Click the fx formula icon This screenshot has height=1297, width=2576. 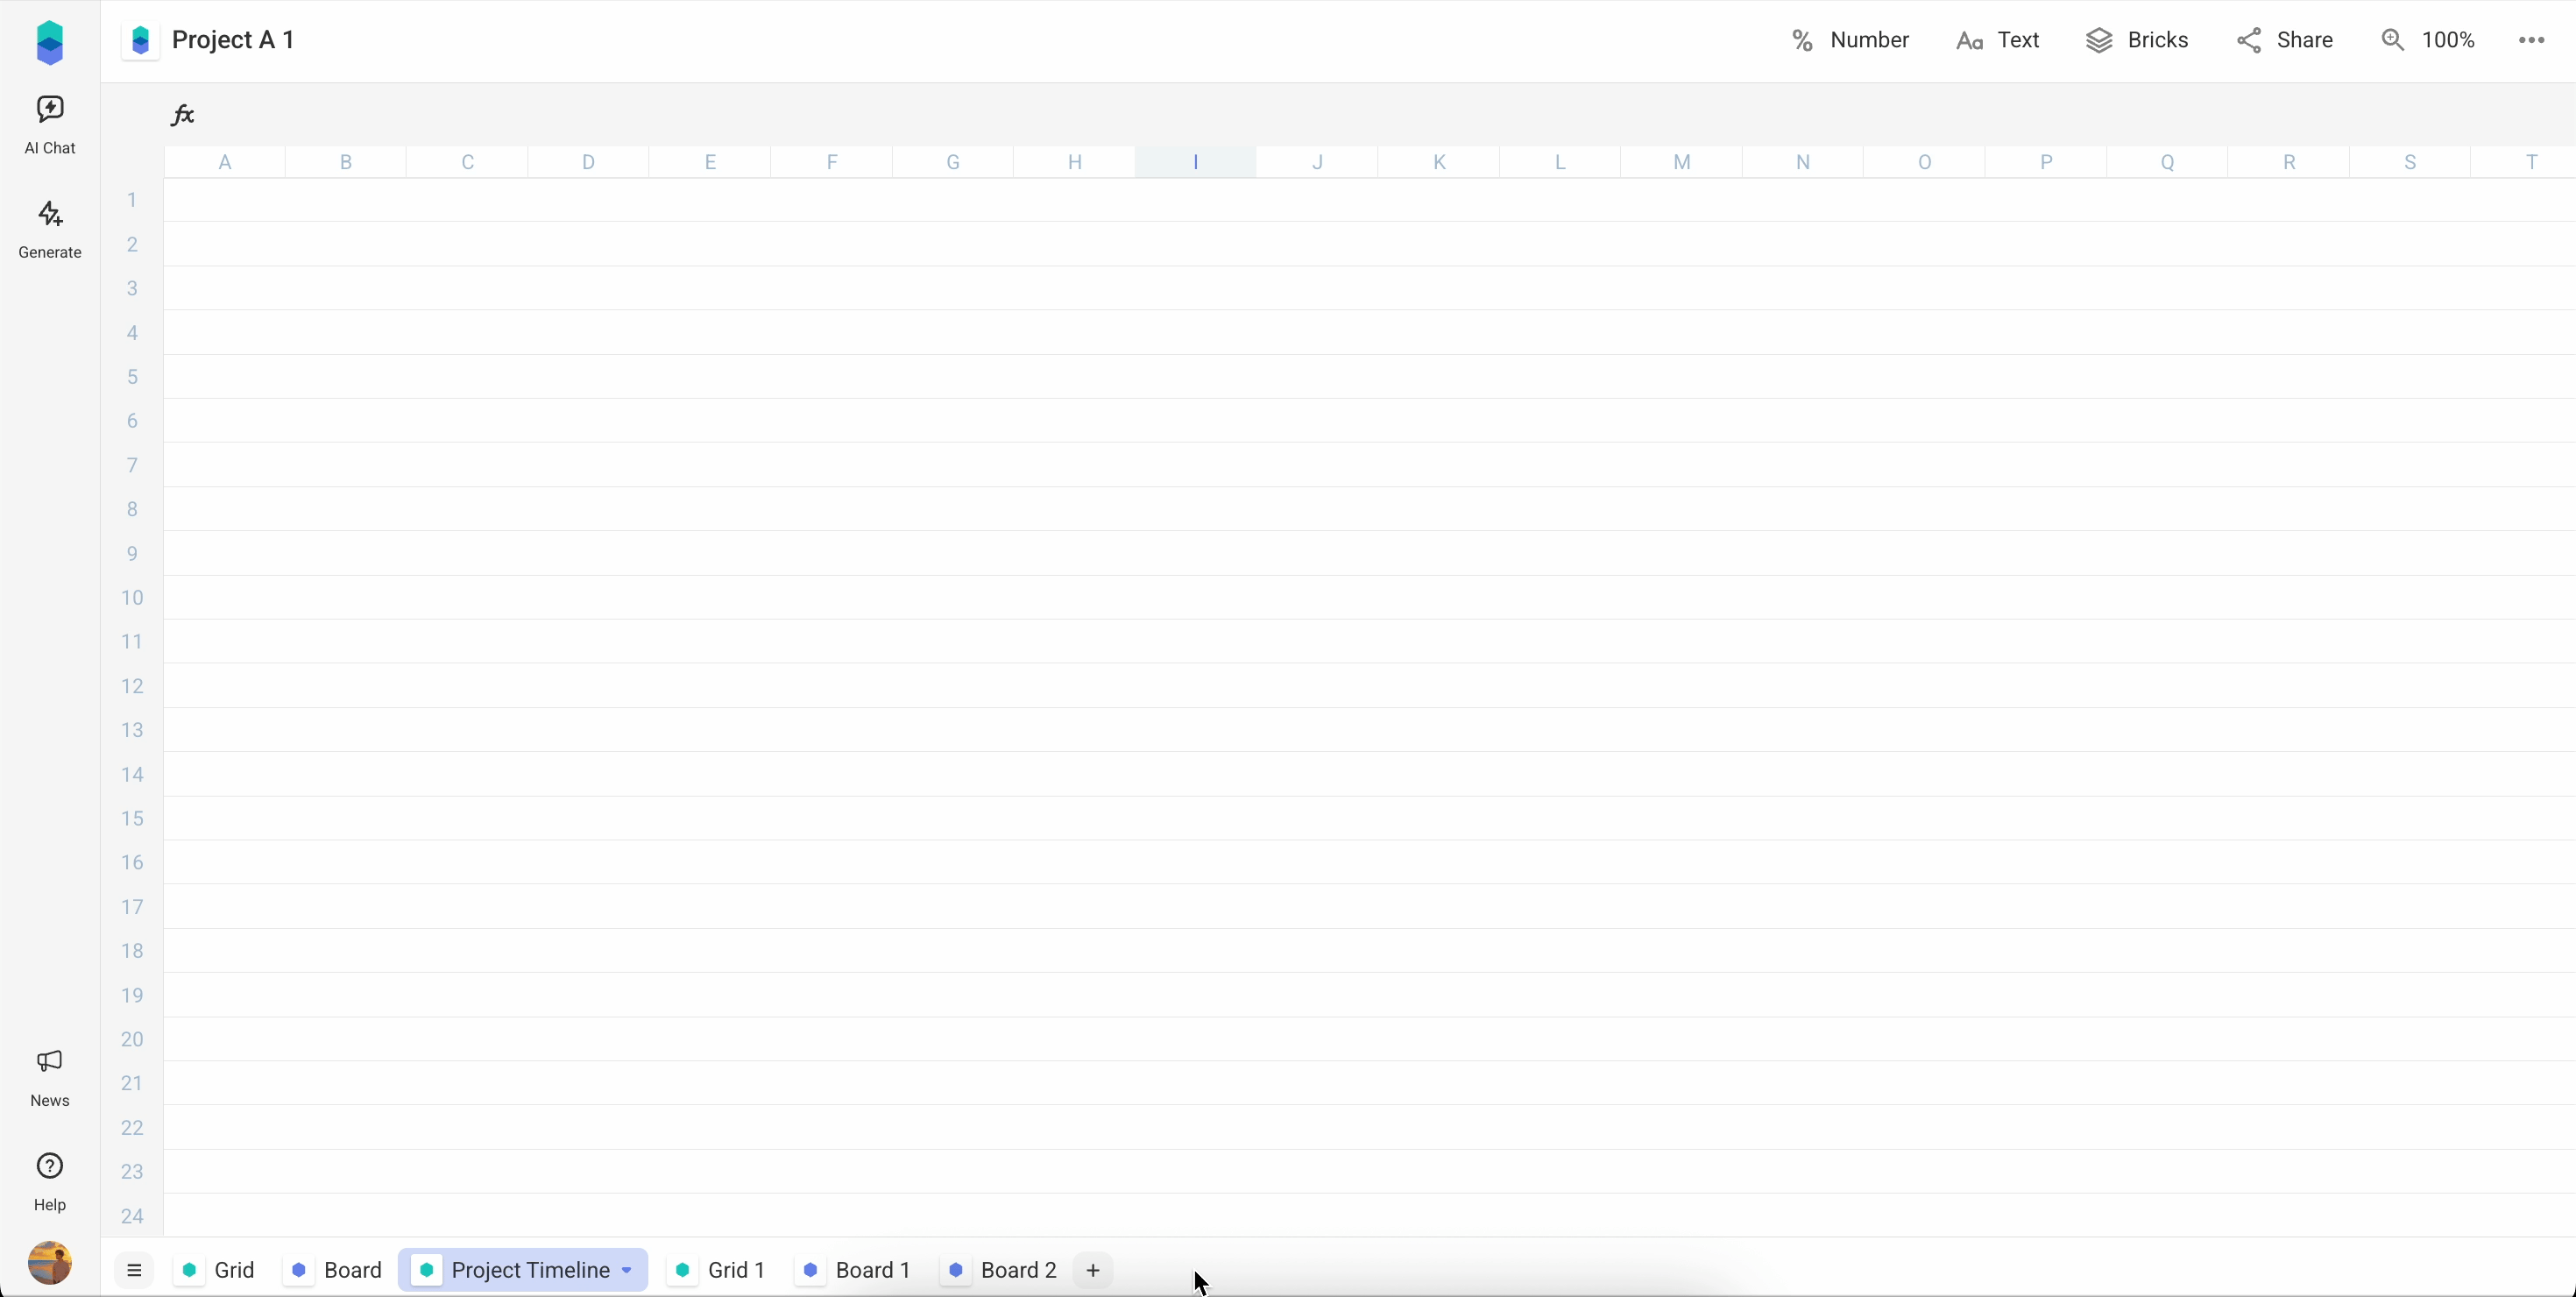pyautogui.click(x=183, y=114)
